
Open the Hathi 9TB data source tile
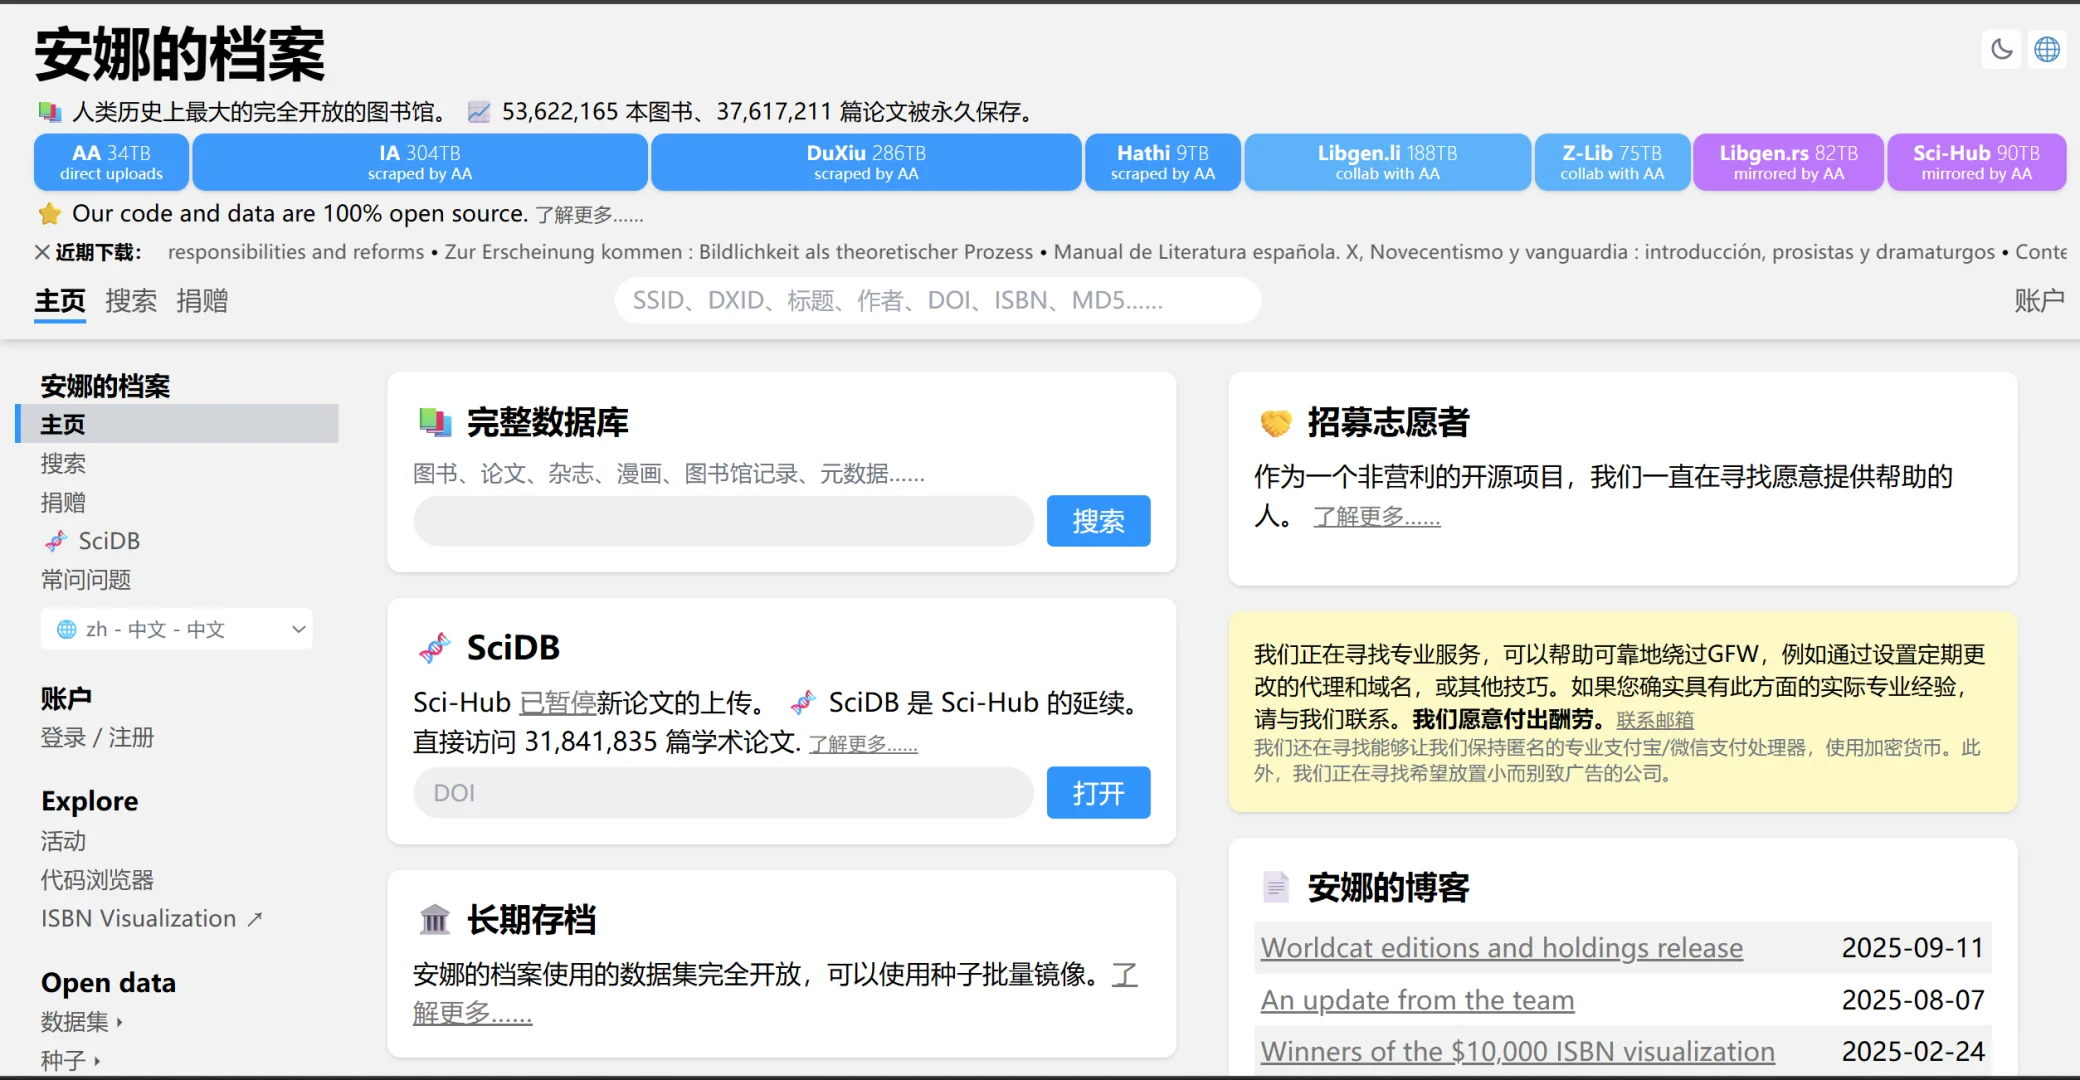coord(1163,162)
